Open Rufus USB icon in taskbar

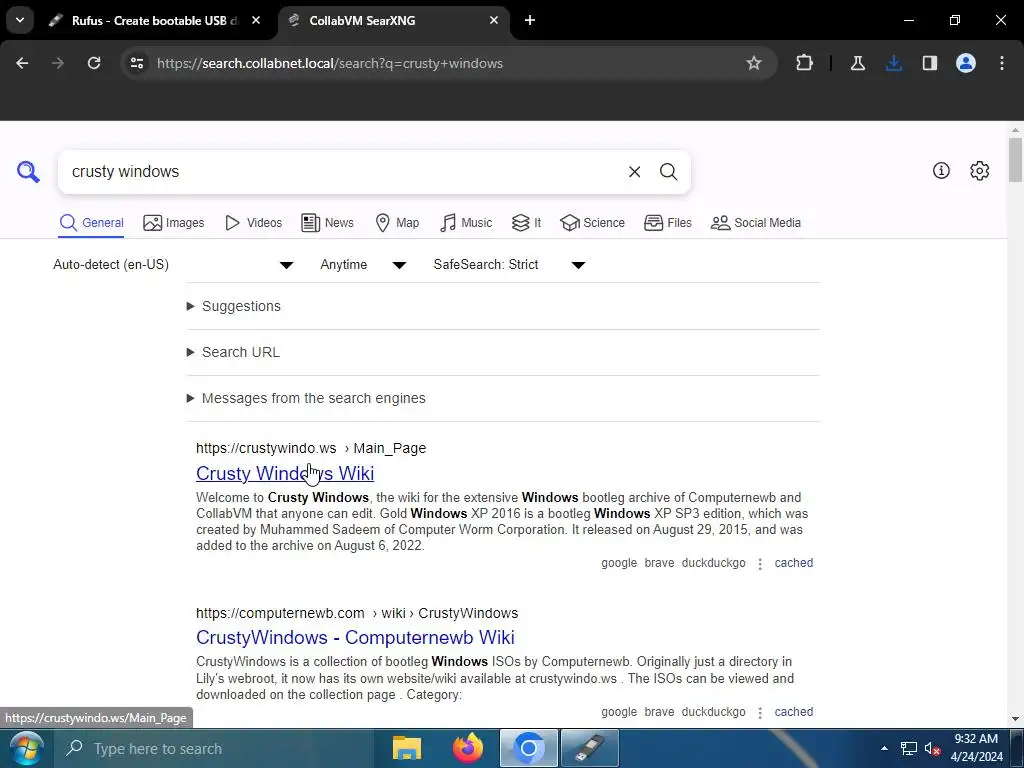[590, 748]
